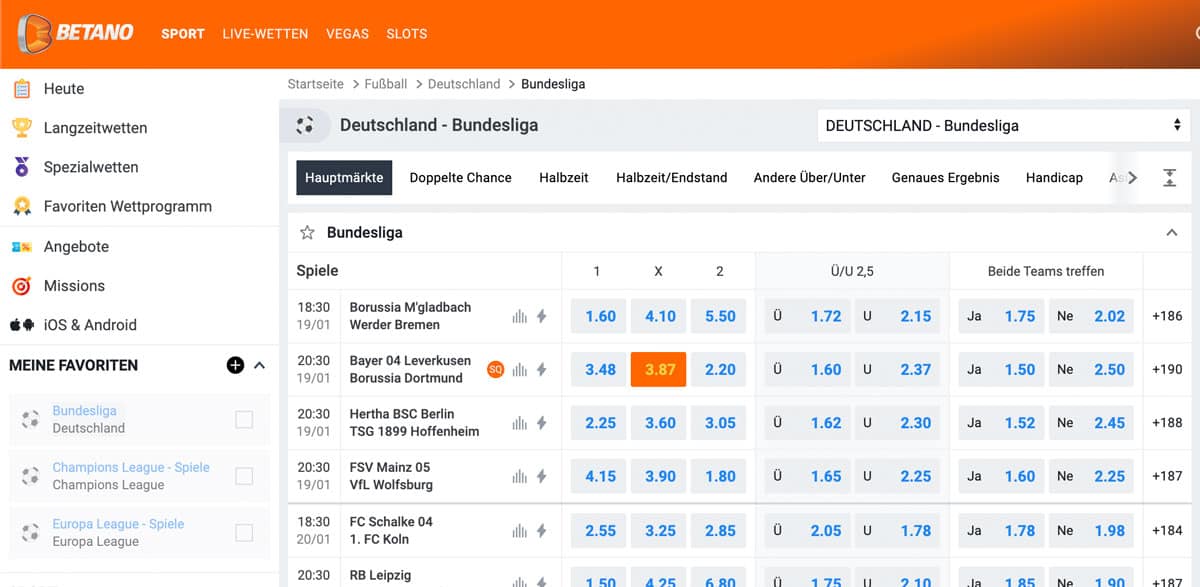Expand +188 more markets for Hertha match
This screenshot has height=587, width=1200.
[1167, 423]
